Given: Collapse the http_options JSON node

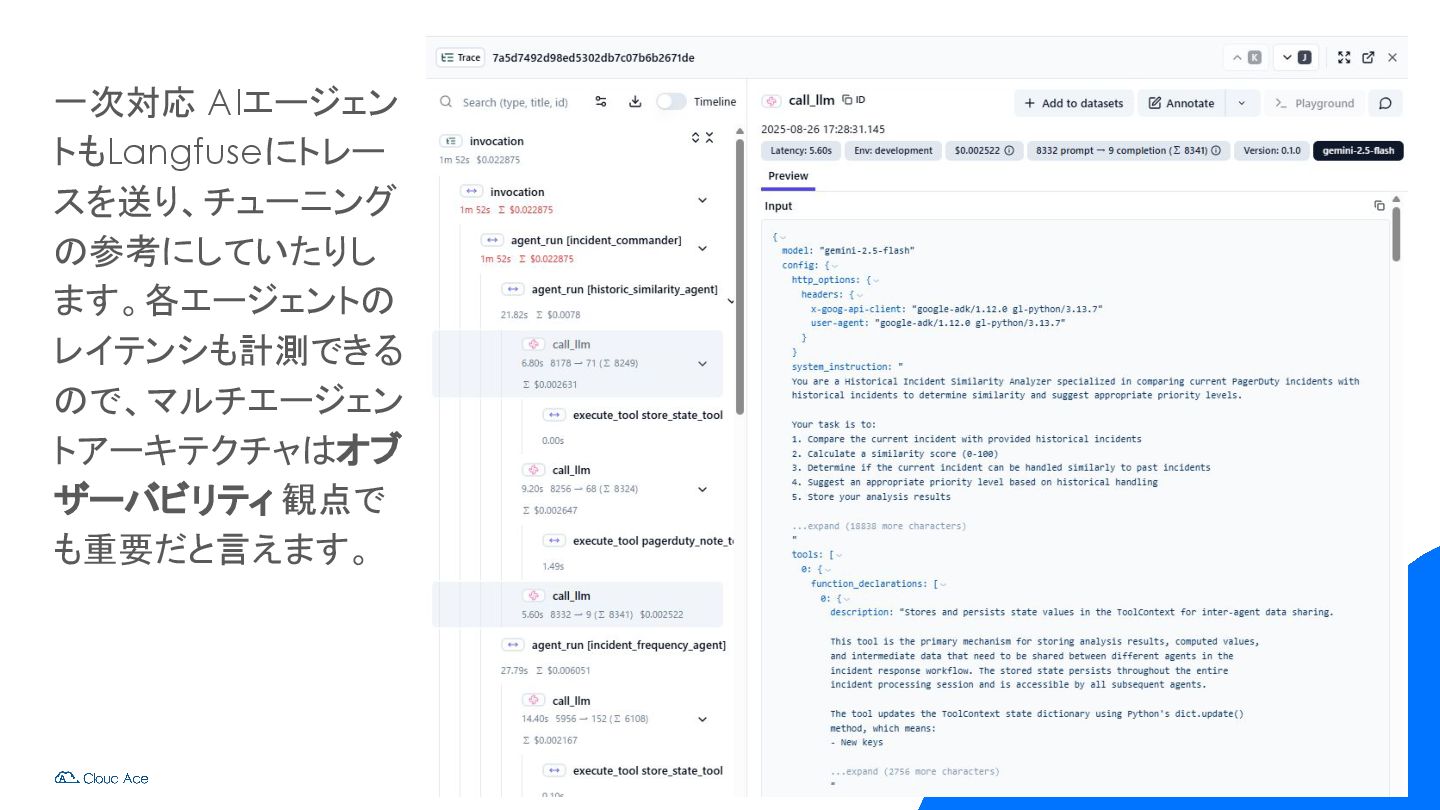Looking at the screenshot, I should (876, 280).
